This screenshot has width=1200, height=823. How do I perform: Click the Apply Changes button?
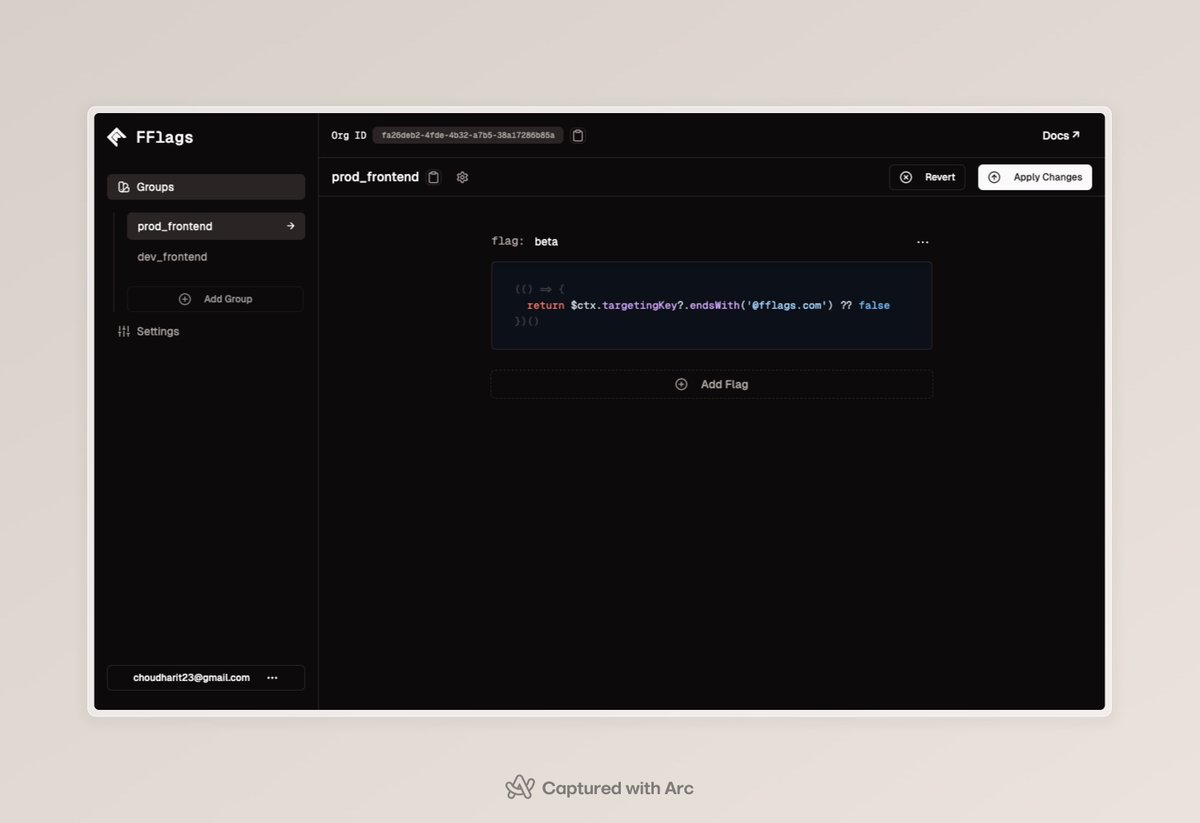(1035, 177)
